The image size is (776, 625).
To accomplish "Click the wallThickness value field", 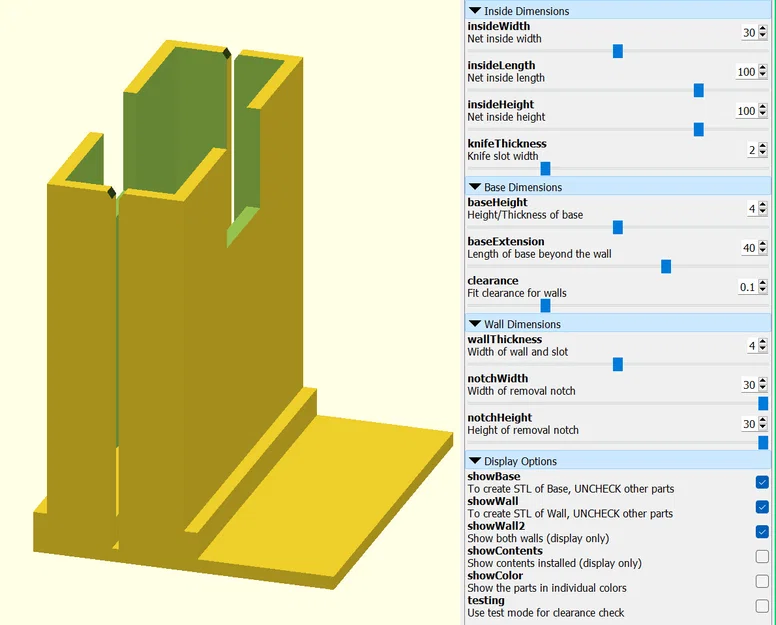I will (752, 346).
